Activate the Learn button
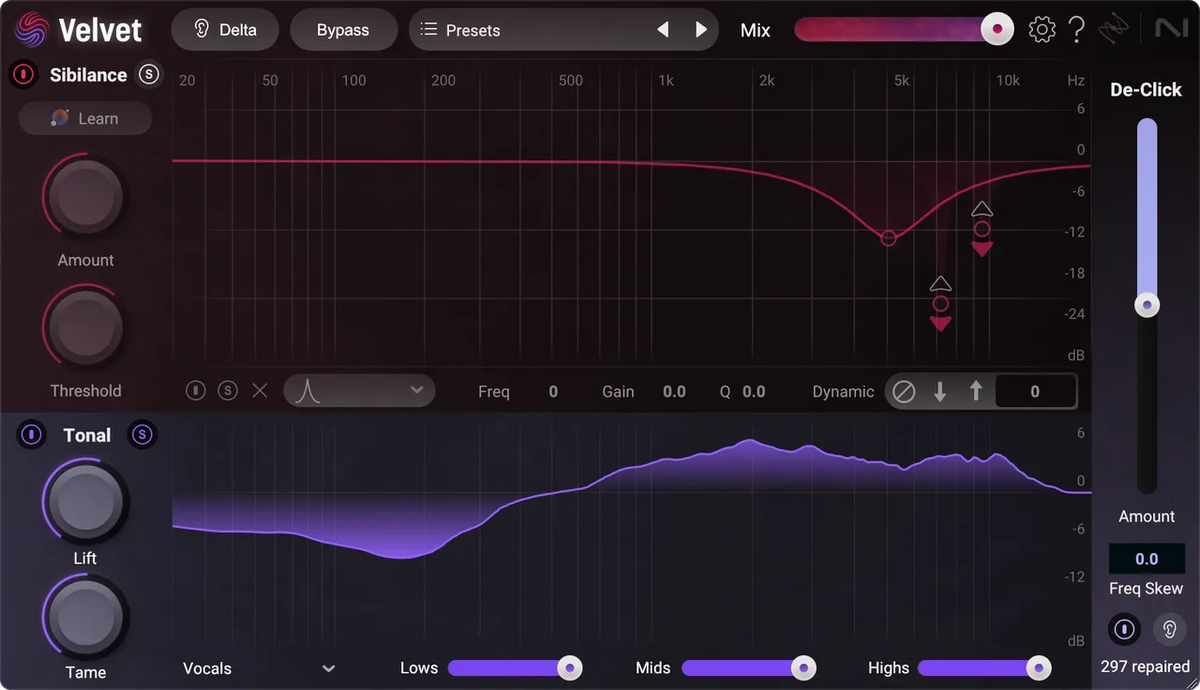1200x690 pixels. [x=85, y=118]
